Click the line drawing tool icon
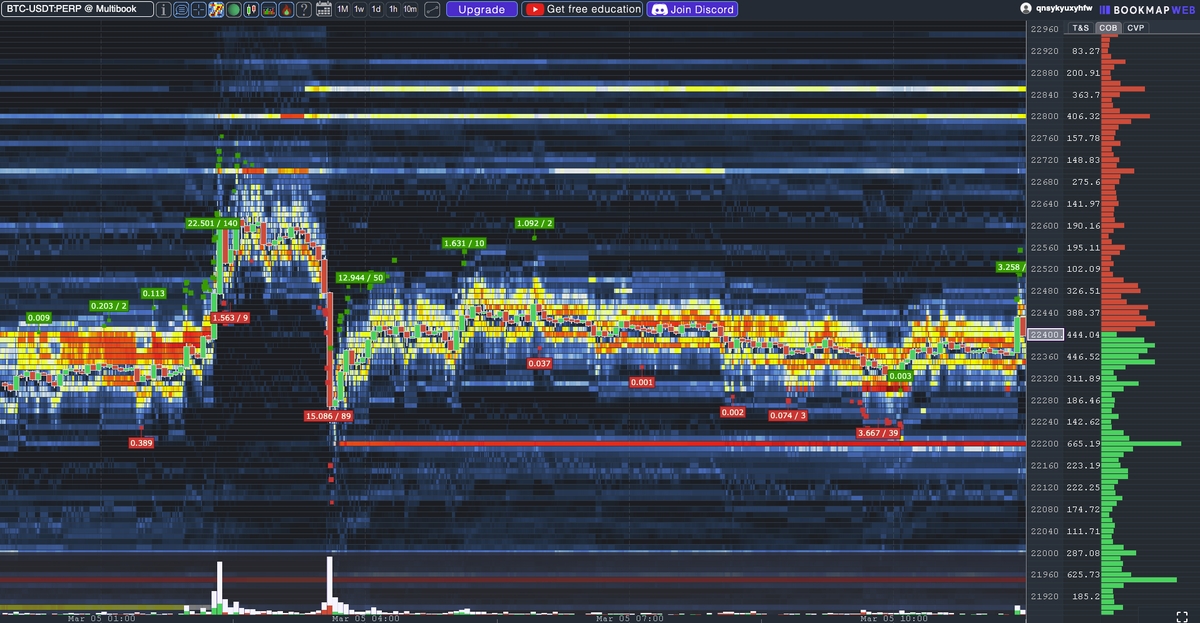This screenshot has height=623, width=1200. pyautogui.click(x=432, y=9)
